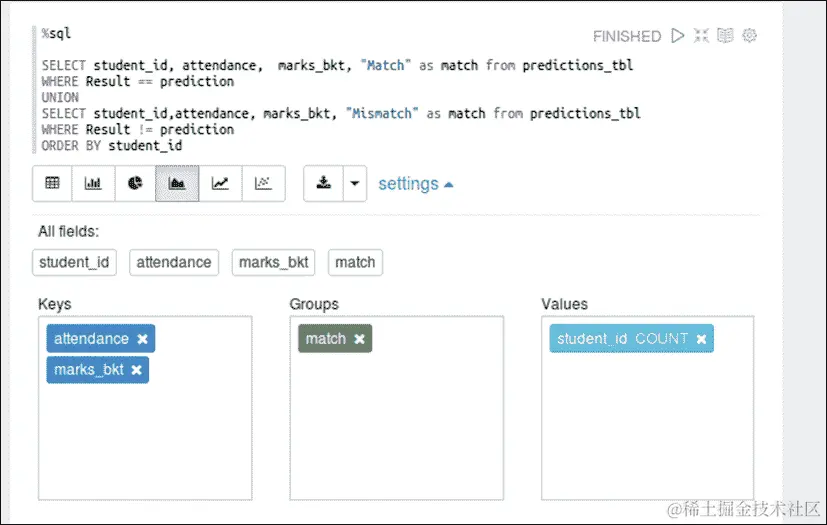Viewport: 827px width, 525px height.
Task: Click the "Mismatch" string in the query
Action: pos(382,113)
